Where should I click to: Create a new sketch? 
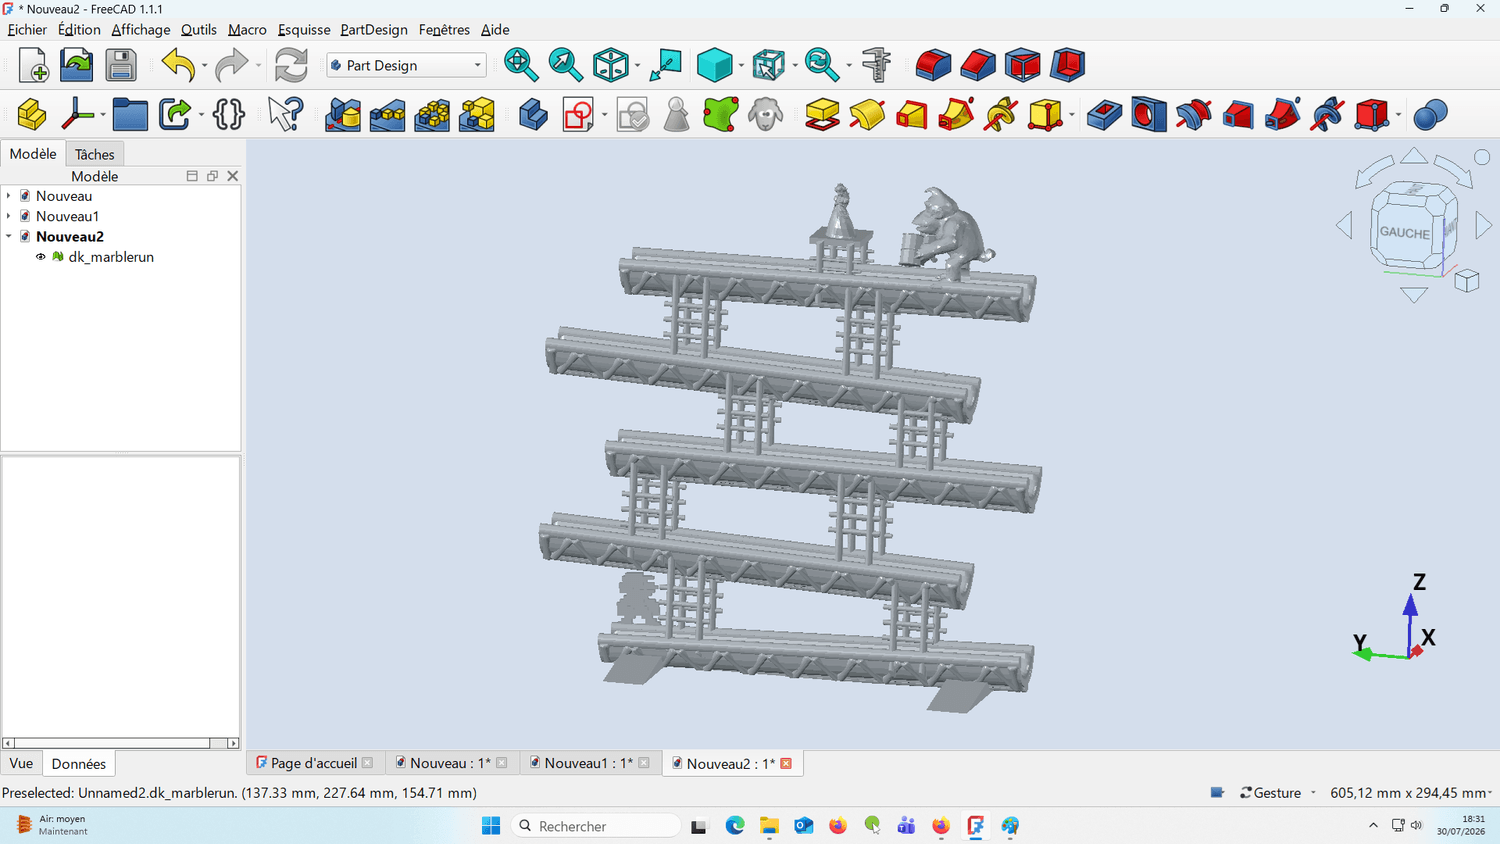point(578,115)
